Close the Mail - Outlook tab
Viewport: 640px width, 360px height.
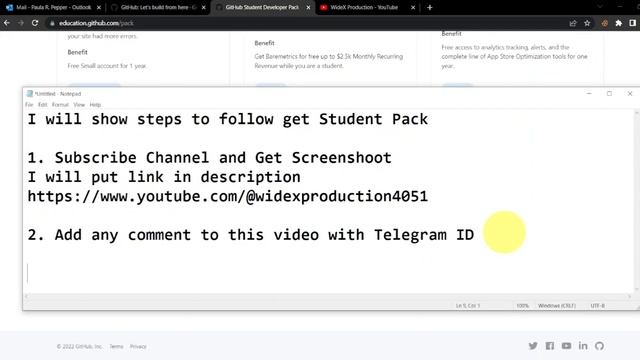99,7
